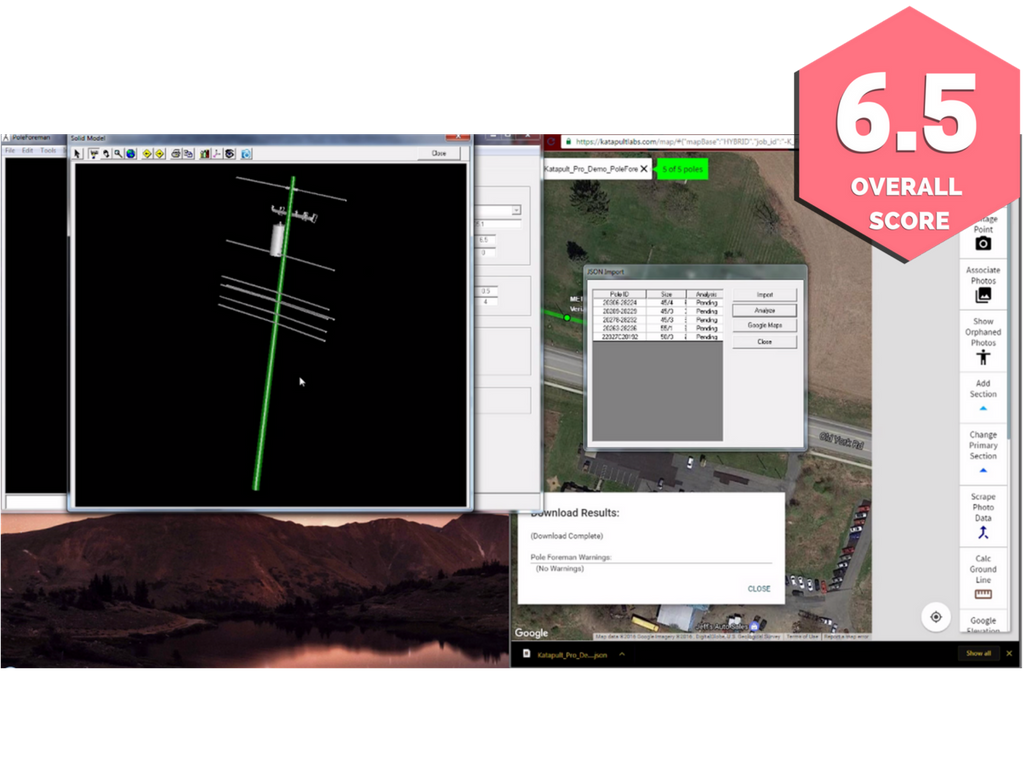The width and height of the screenshot is (1024, 768).
Task: Click the green bar chart toolbar icon
Action: pos(205,154)
